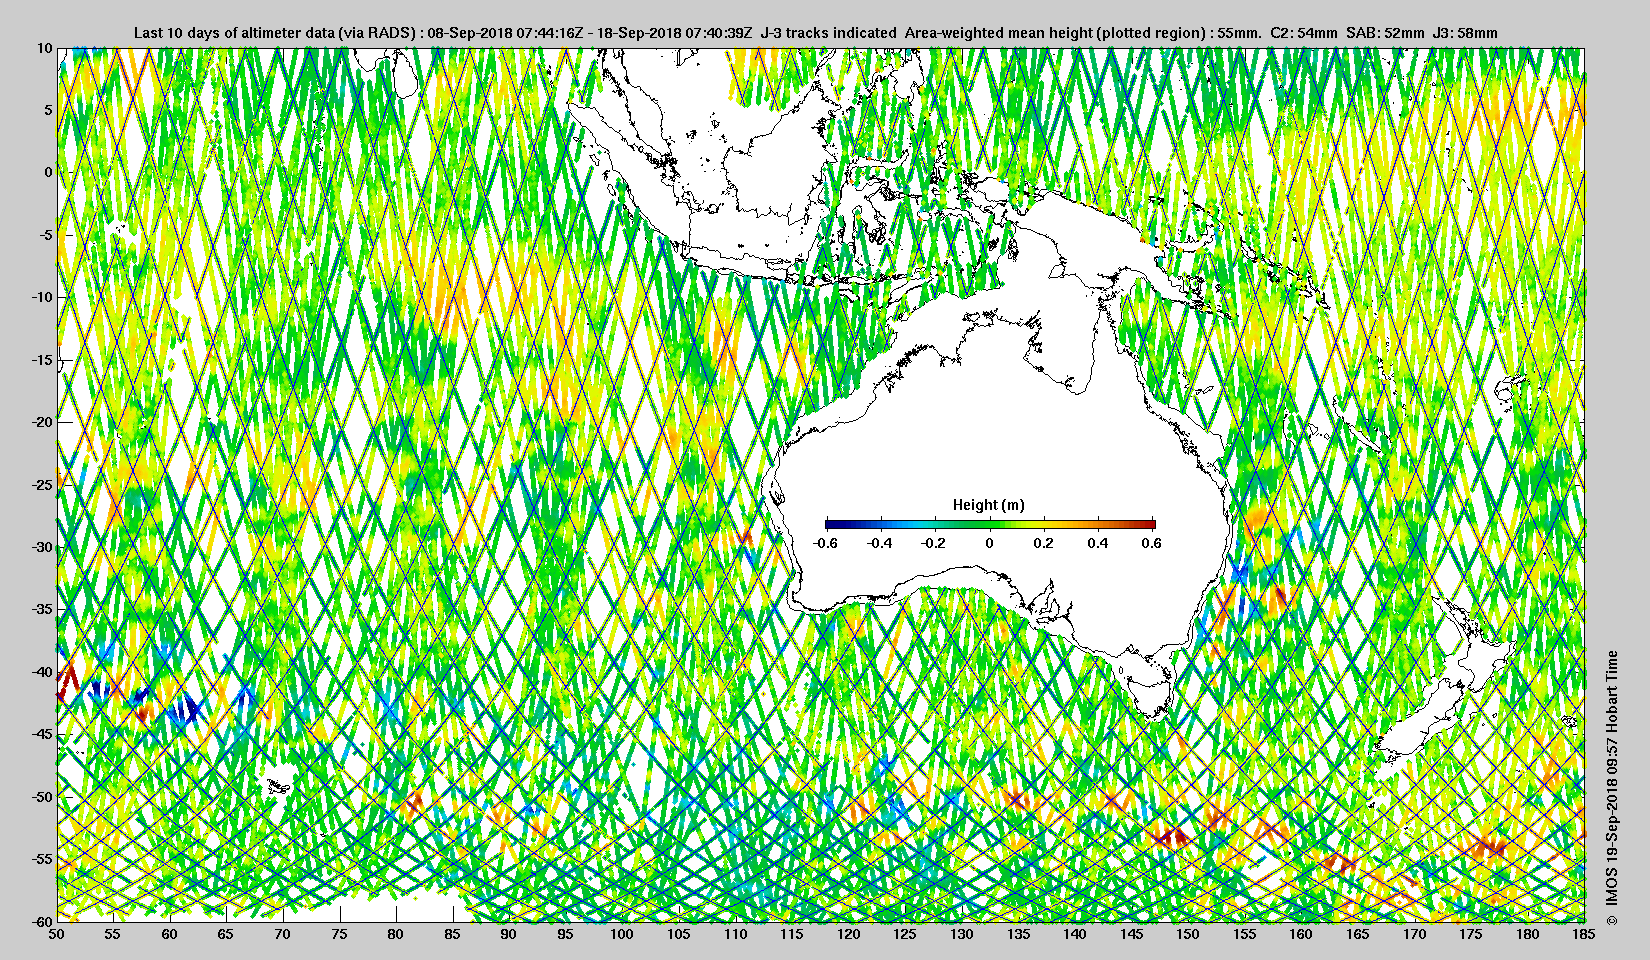Select the 'Height (m)' colorbar label
This screenshot has height=960, width=1650.
988,505
